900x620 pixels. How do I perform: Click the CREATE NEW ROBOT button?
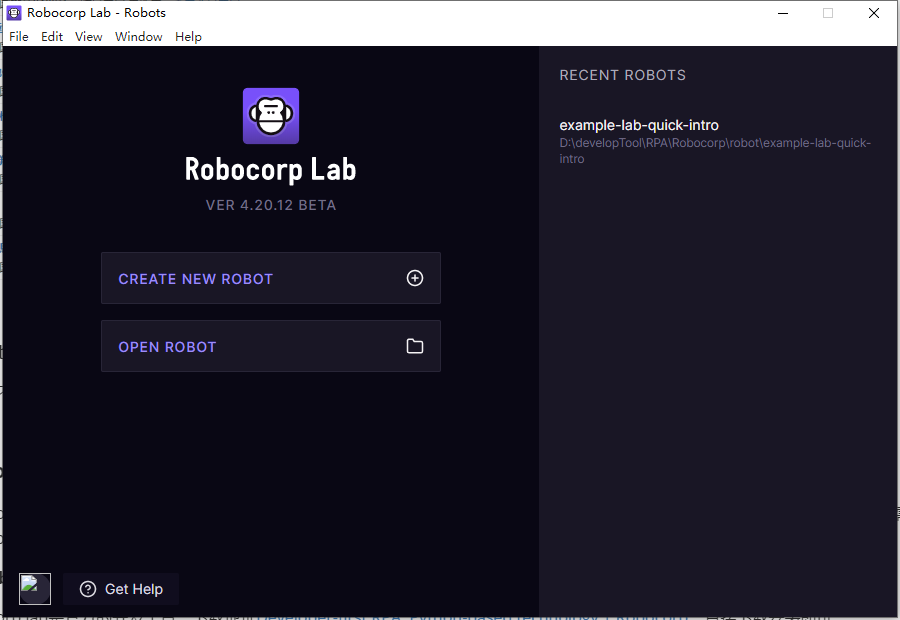[270, 278]
